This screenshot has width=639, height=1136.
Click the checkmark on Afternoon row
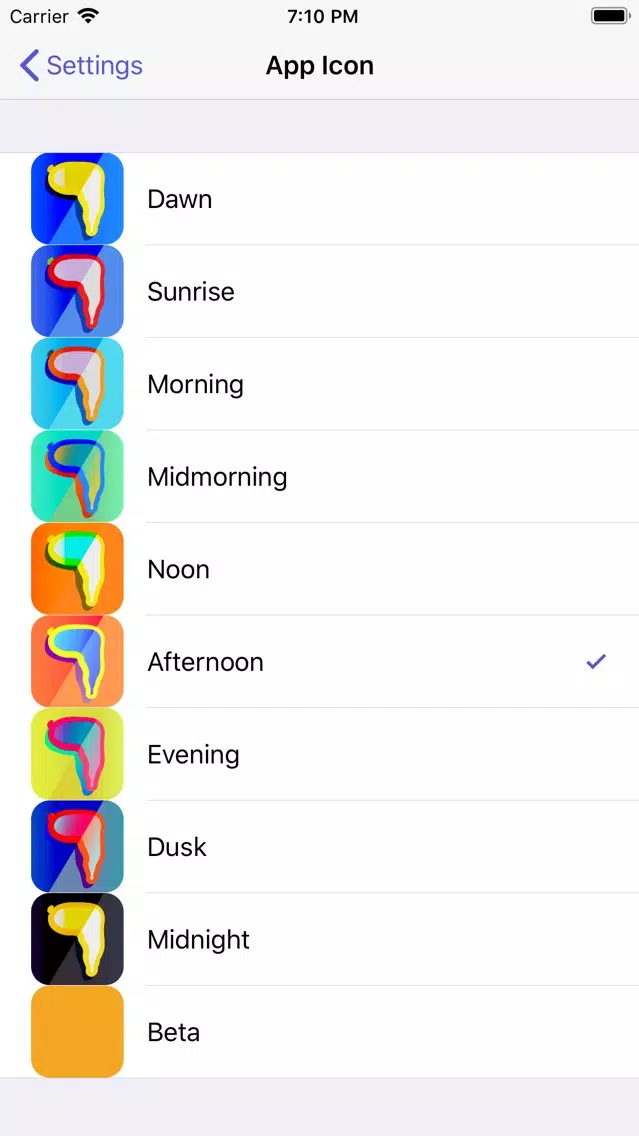click(x=596, y=661)
